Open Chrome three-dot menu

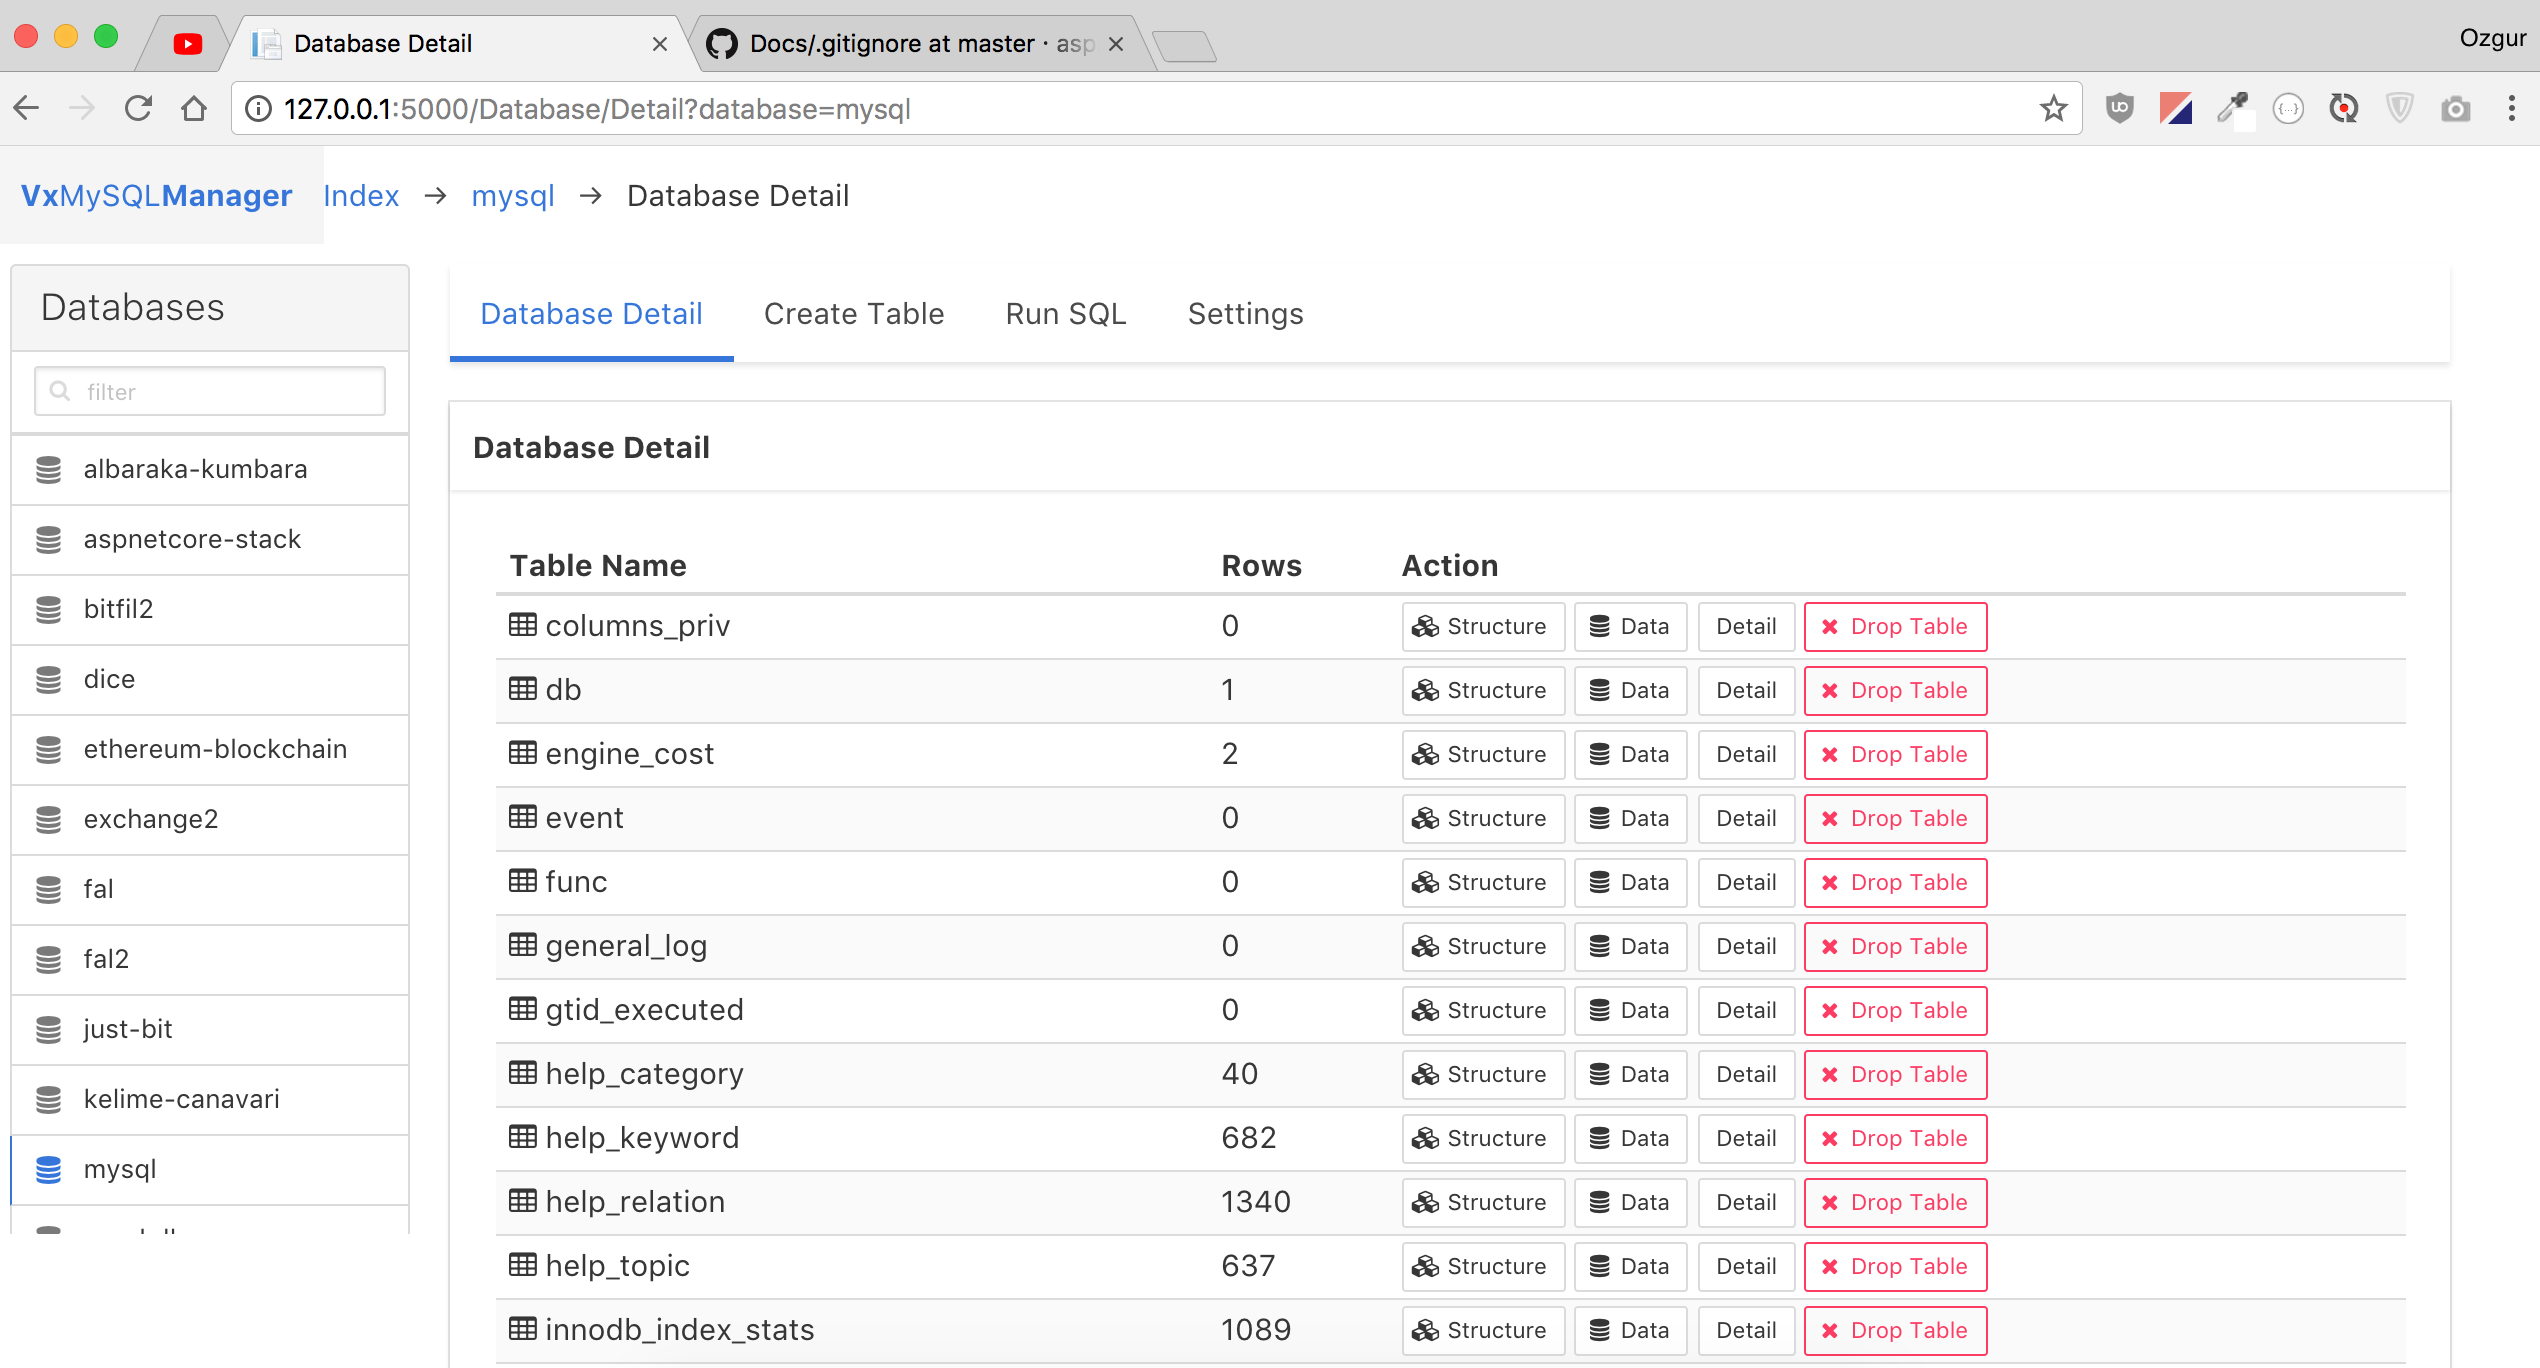pos(2511,108)
